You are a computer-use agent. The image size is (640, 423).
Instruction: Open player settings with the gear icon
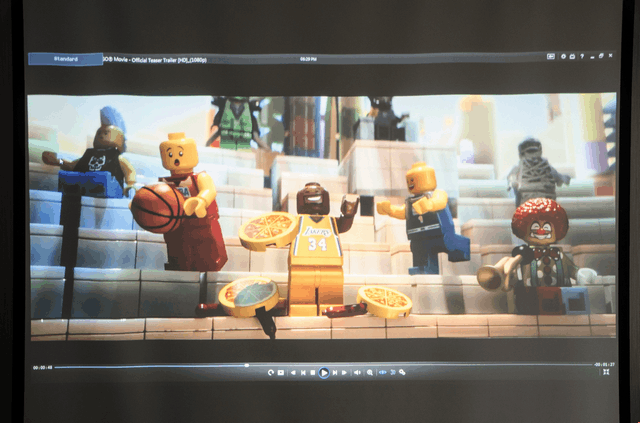[x=563, y=56]
